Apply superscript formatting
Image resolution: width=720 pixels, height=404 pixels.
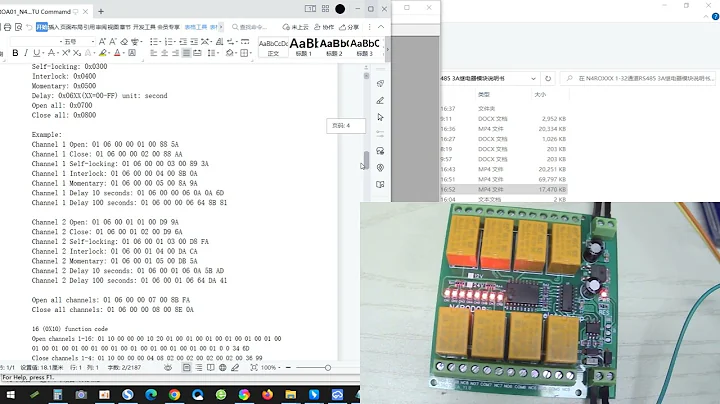(x=66, y=53)
